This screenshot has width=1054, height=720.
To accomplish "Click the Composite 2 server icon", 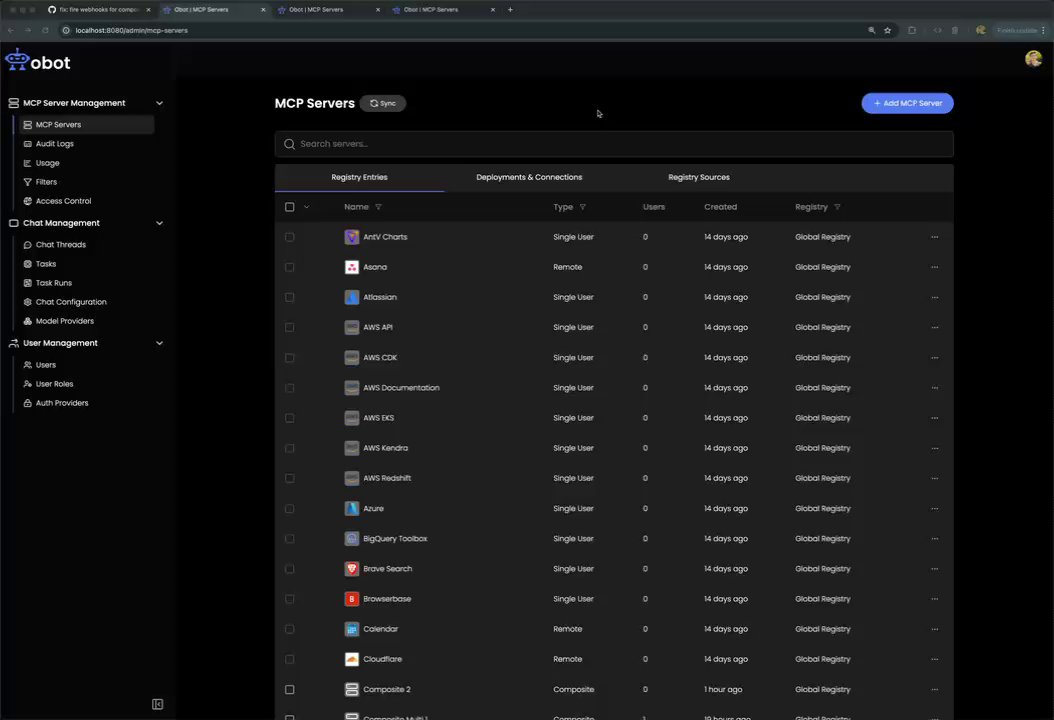I will 352,689.
